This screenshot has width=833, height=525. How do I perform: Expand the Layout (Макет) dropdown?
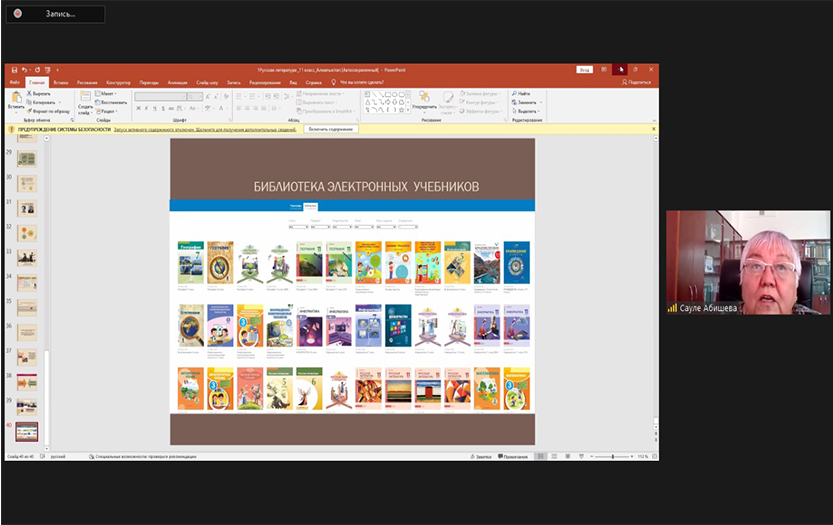coord(108,93)
